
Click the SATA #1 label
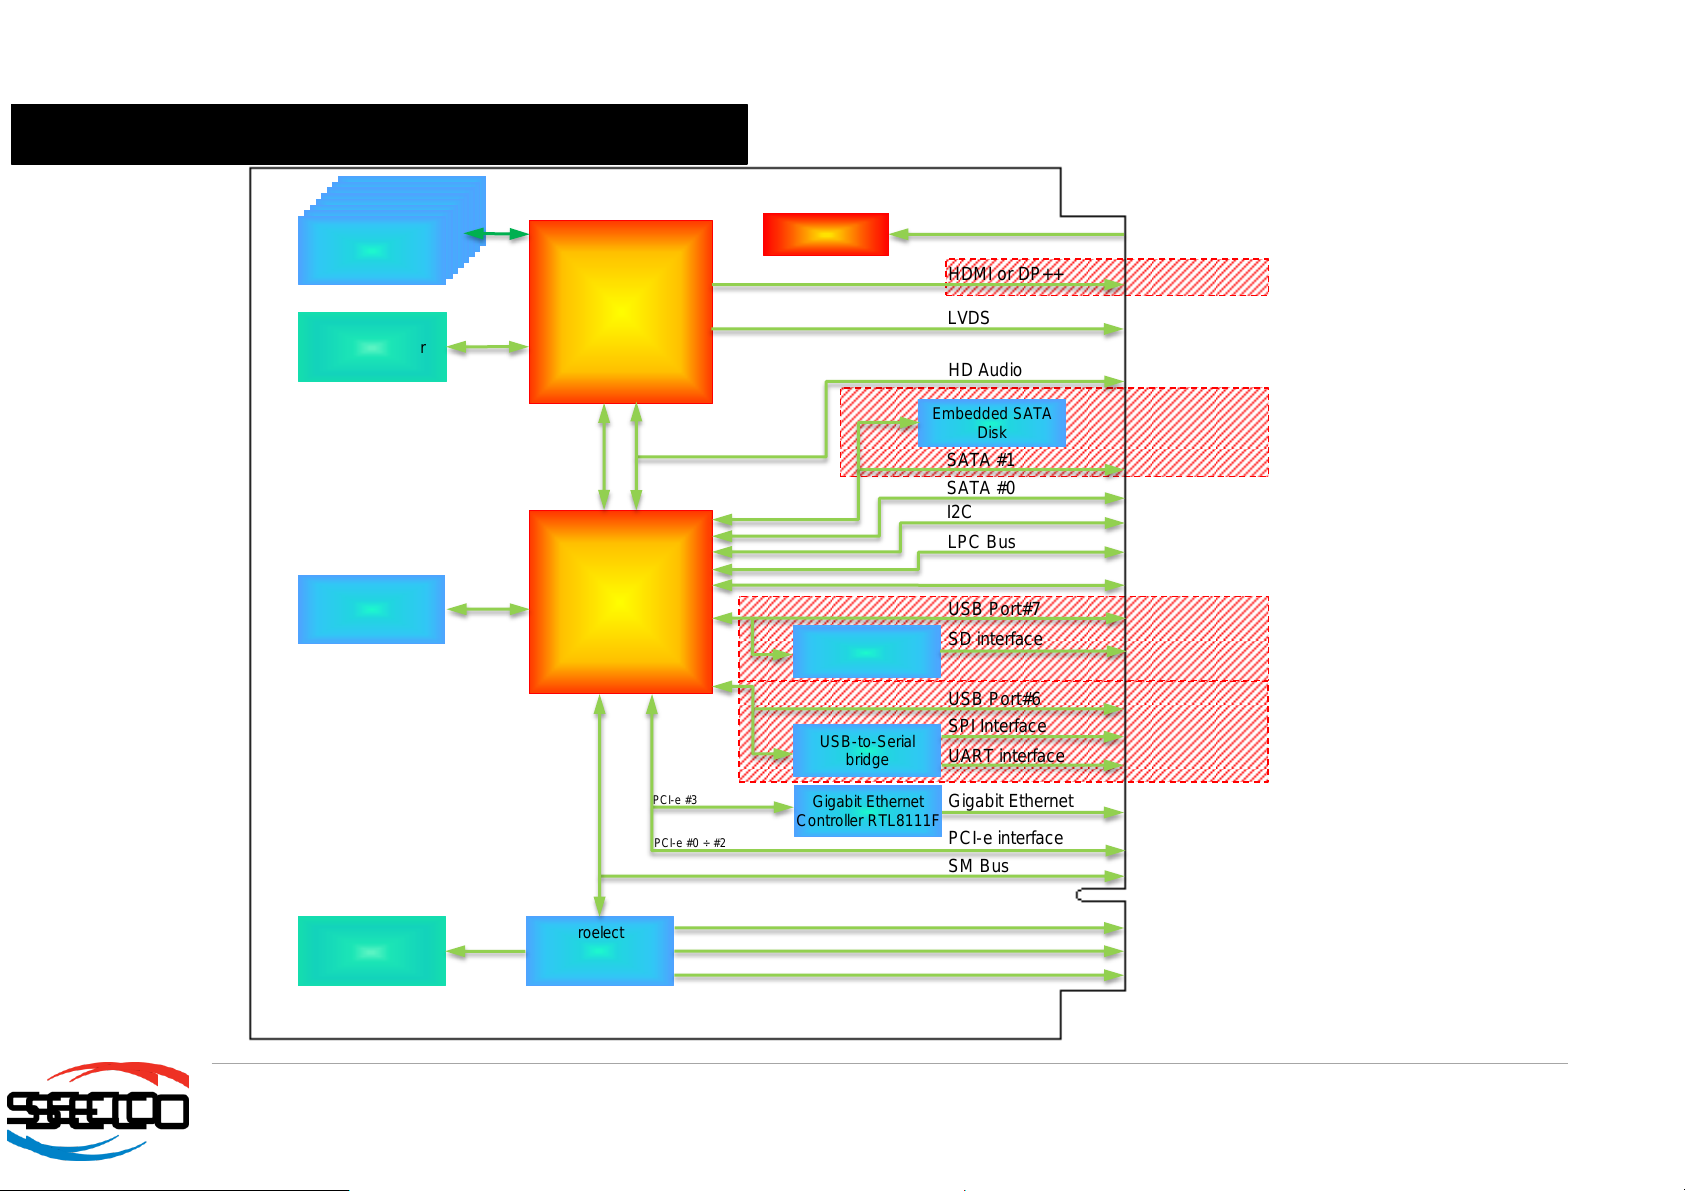[x=981, y=460]
